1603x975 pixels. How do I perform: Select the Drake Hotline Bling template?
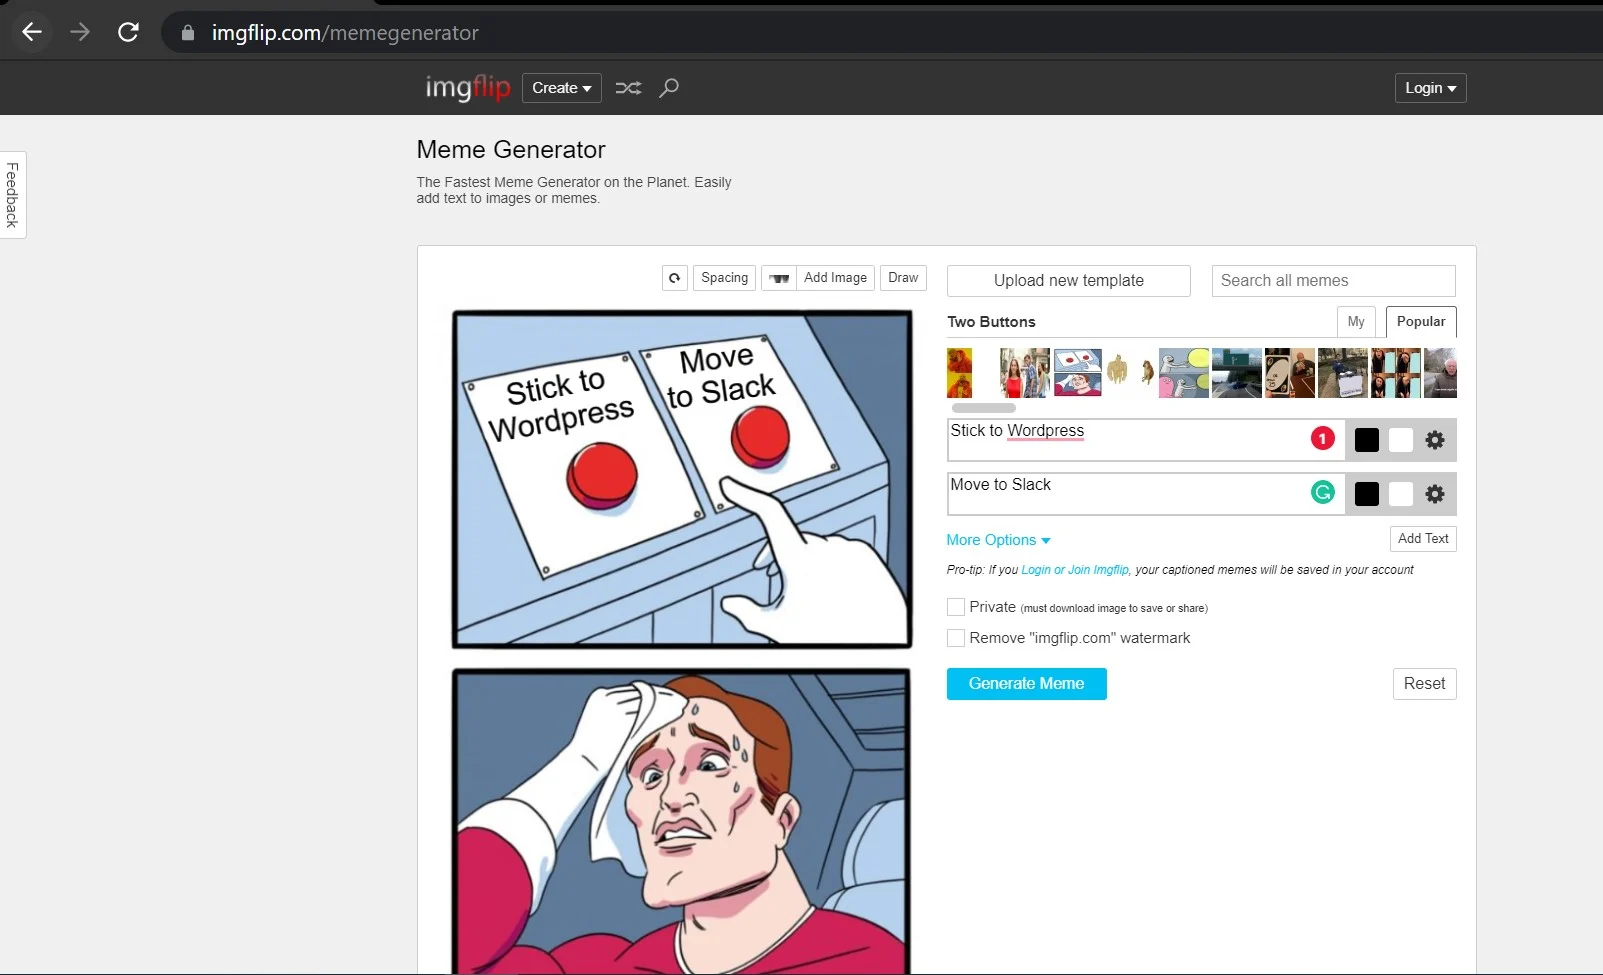pyautogui.click(x=960, y=373)
